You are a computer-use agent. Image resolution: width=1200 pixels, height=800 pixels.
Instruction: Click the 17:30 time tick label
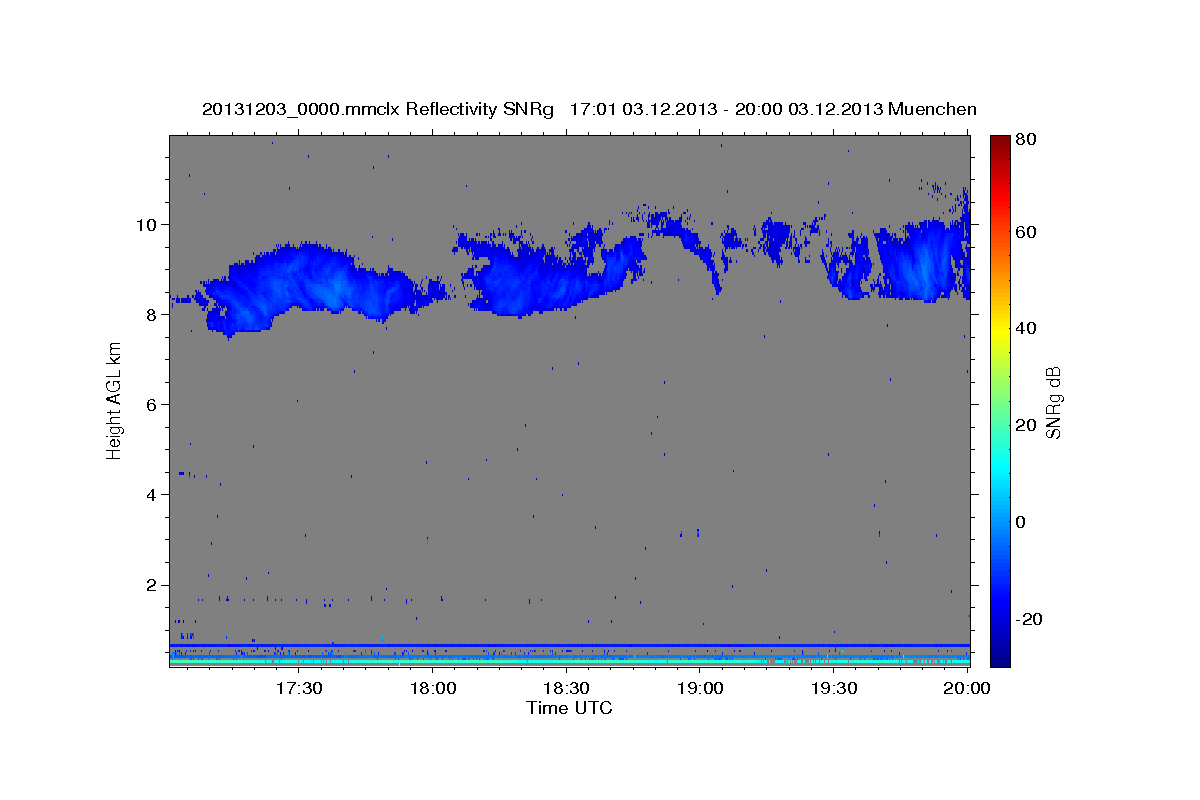pyautogui.click(x=299, y=689)
